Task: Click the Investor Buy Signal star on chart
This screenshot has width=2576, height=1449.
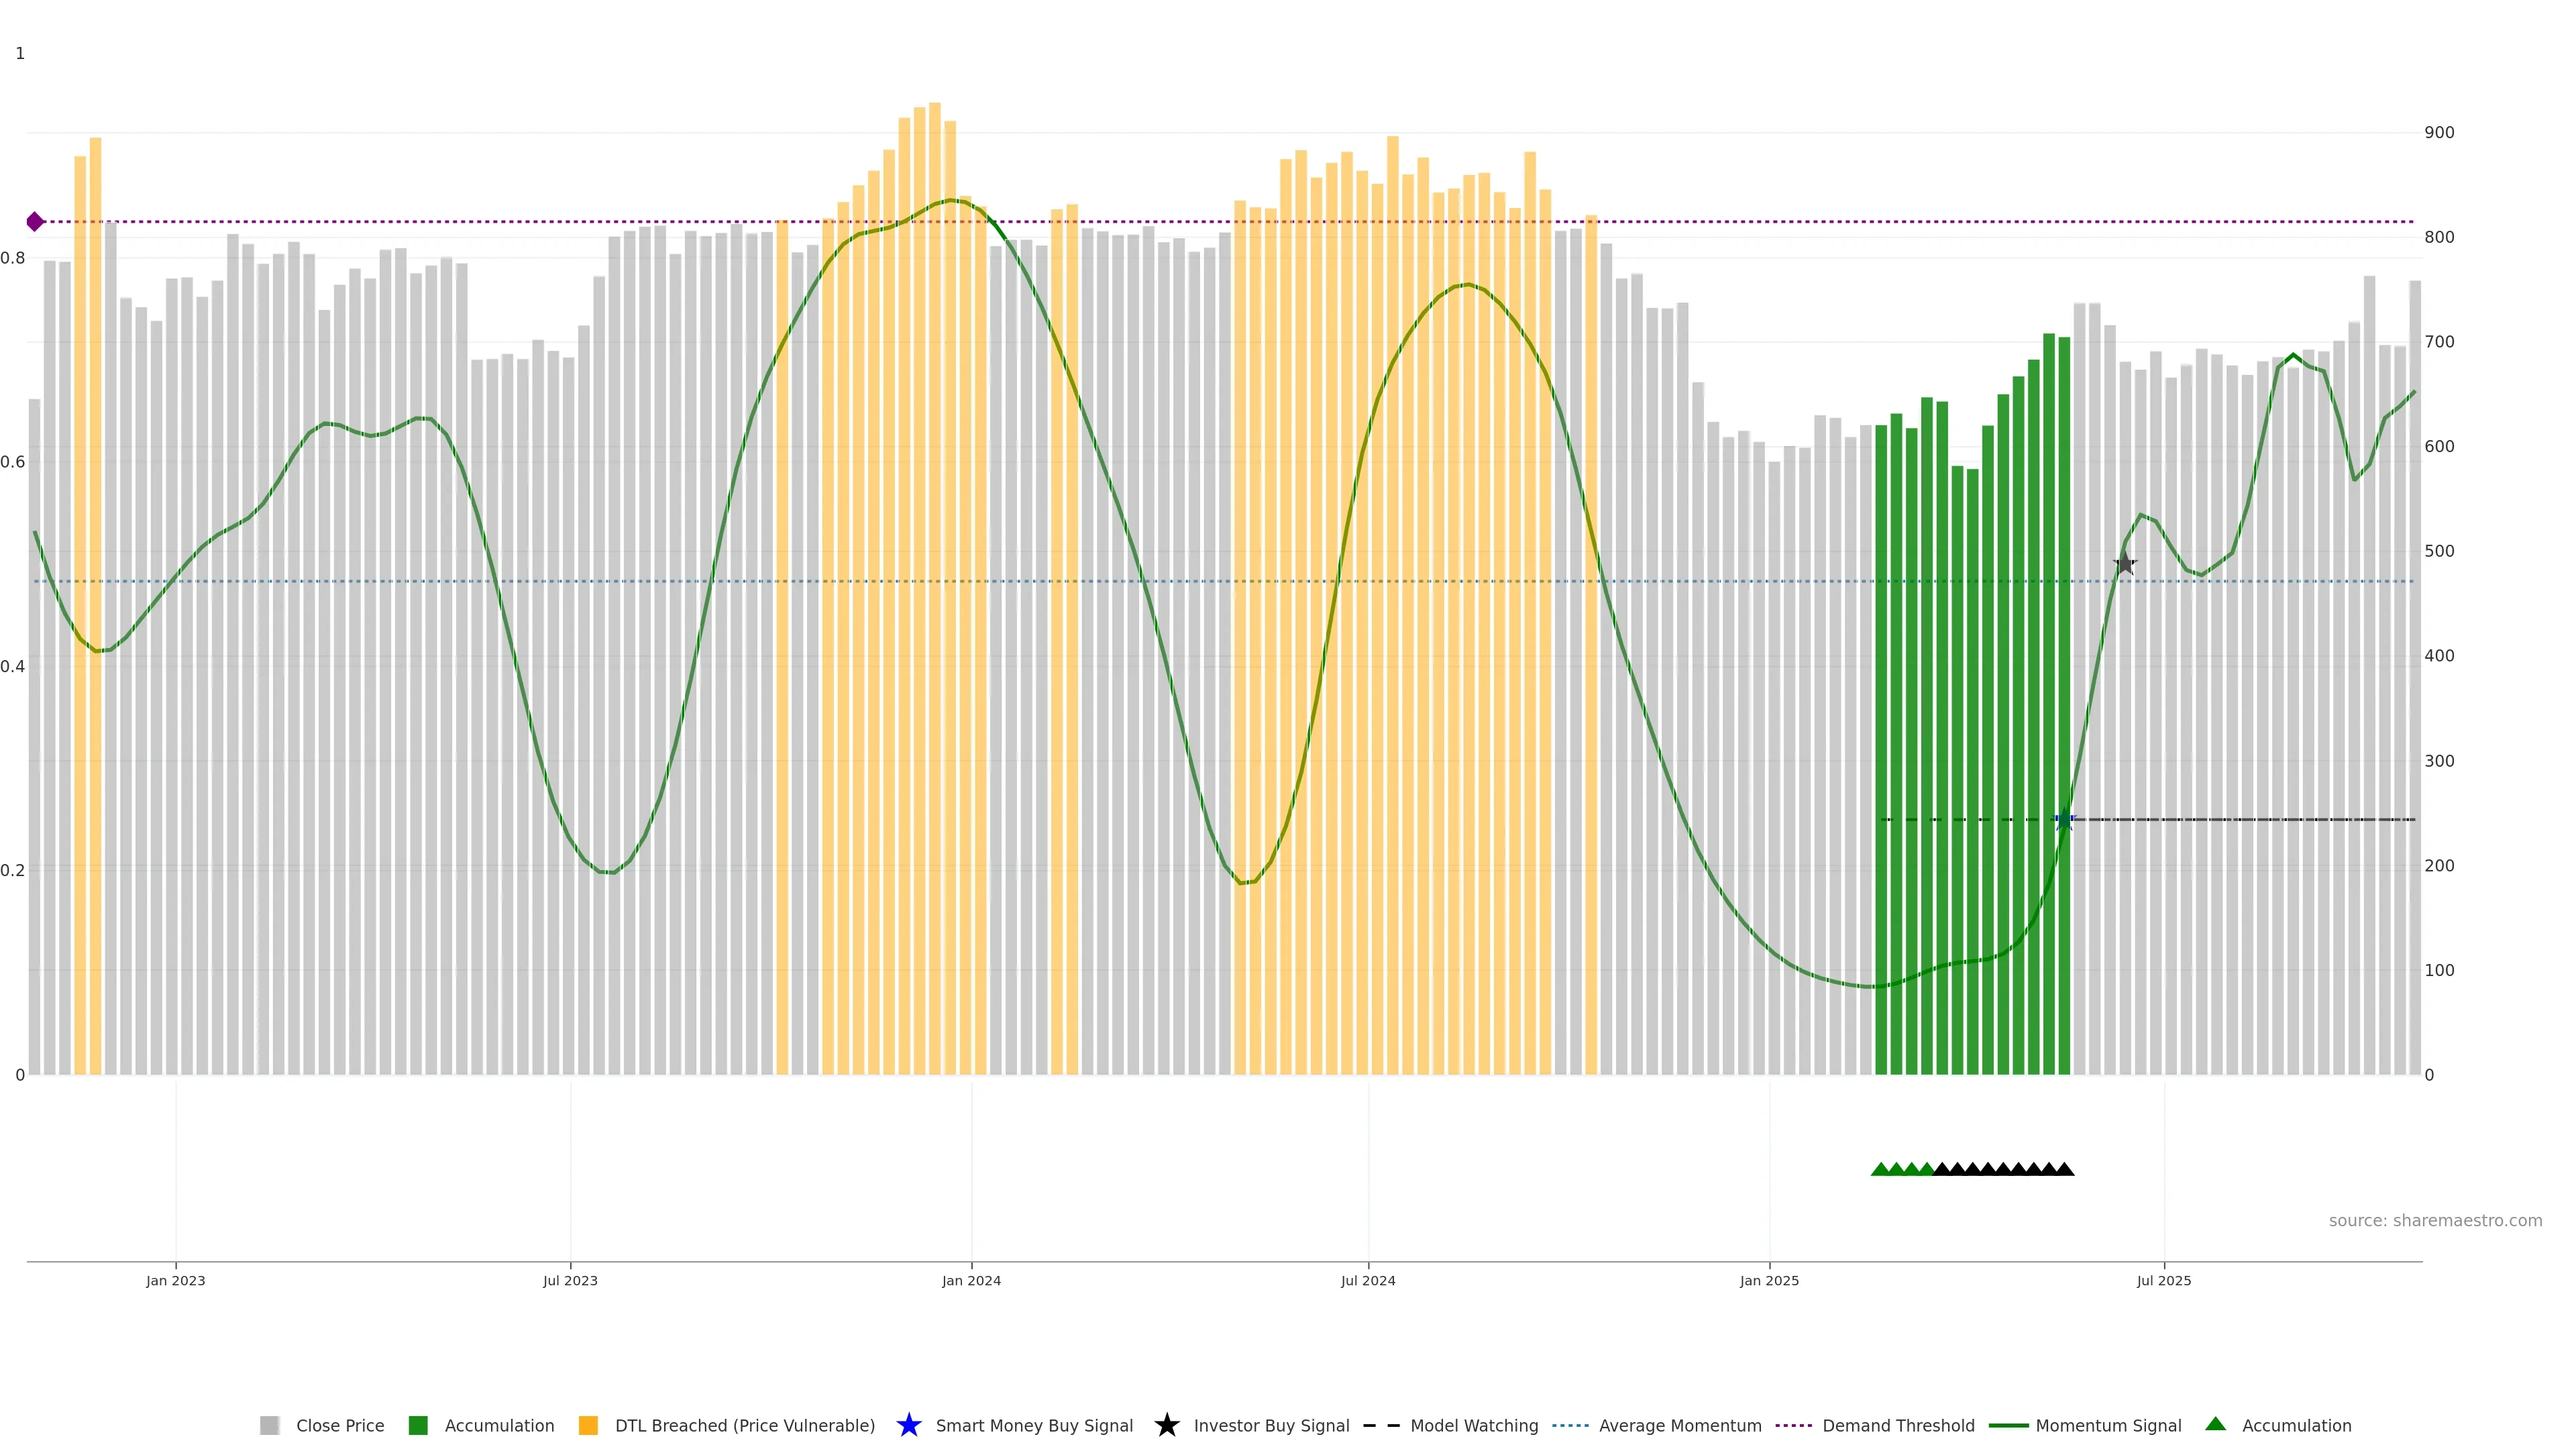Action: [2125, 564]
